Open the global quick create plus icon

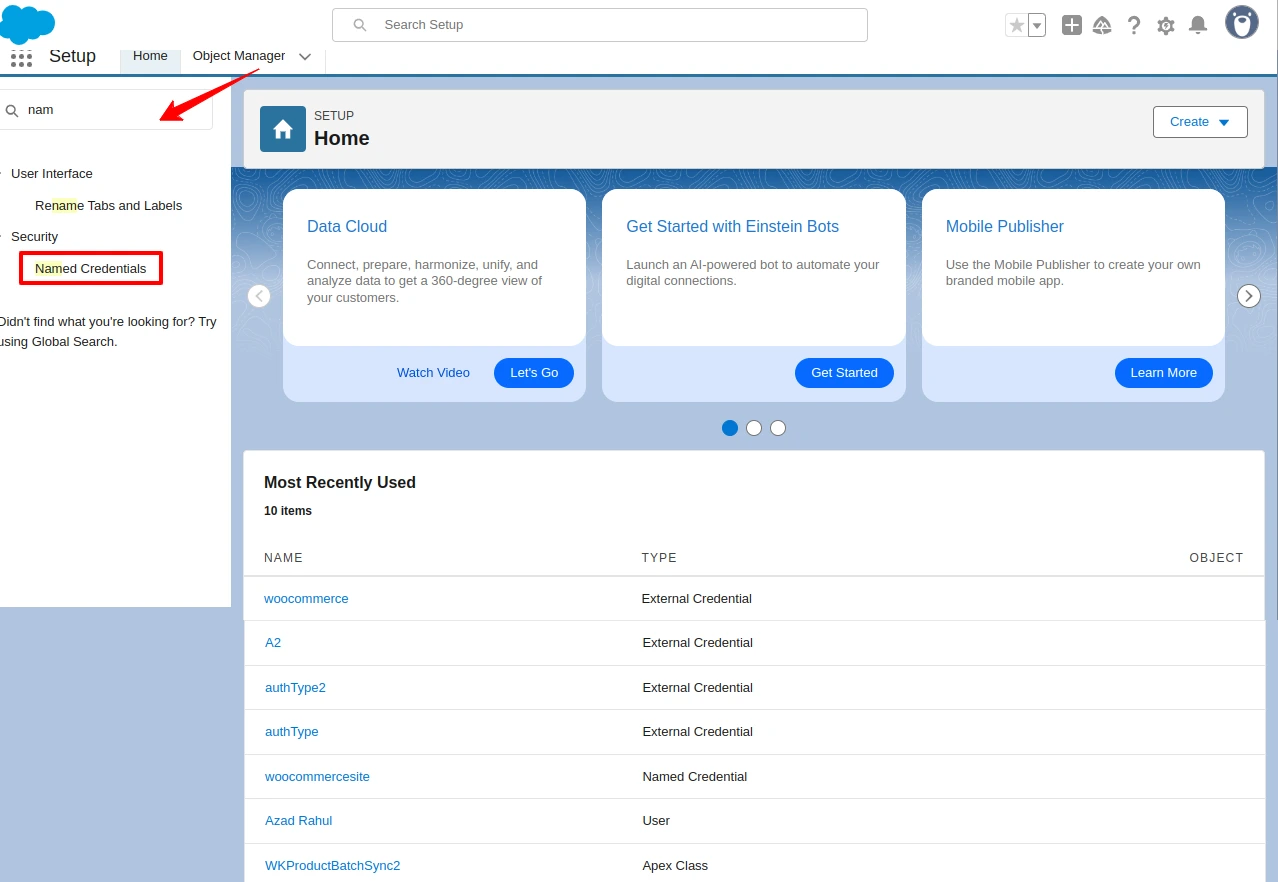tap(1070, 24)
